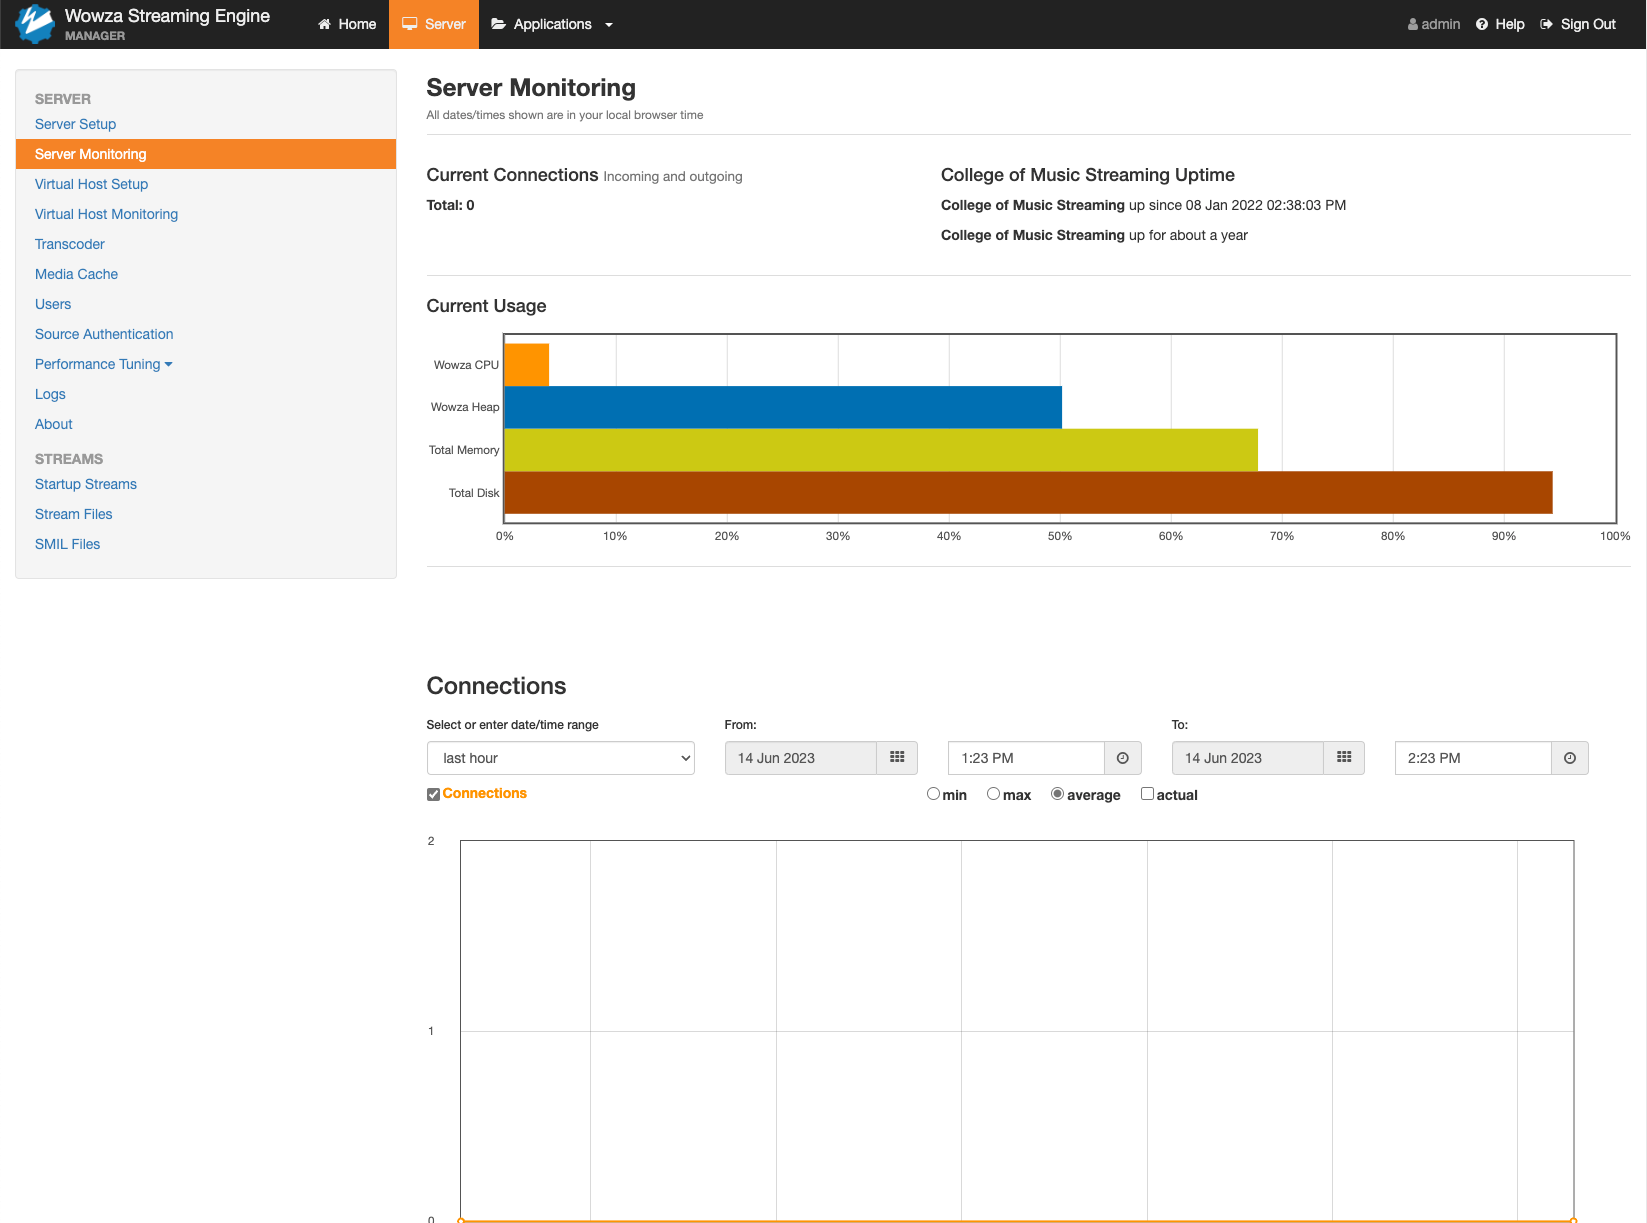
Task: Open the To date calendar picker icon
Action: click(x=1344, y=758)
